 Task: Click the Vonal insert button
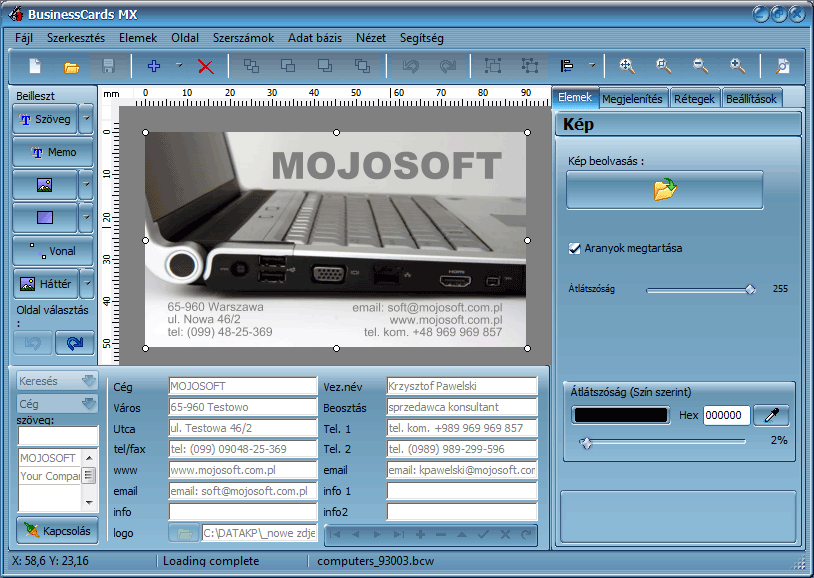(x=53, y=251)
